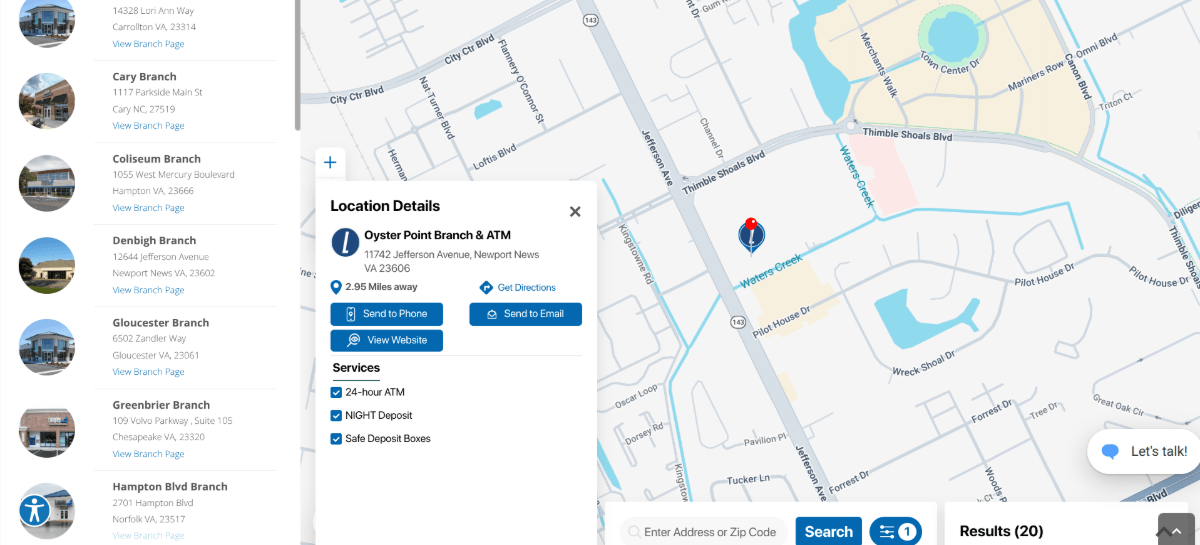This screenshot has width=1200, height=545.
Task: Click the Thimble Shoals Blvd map label
Action: [x=907, y=133]
